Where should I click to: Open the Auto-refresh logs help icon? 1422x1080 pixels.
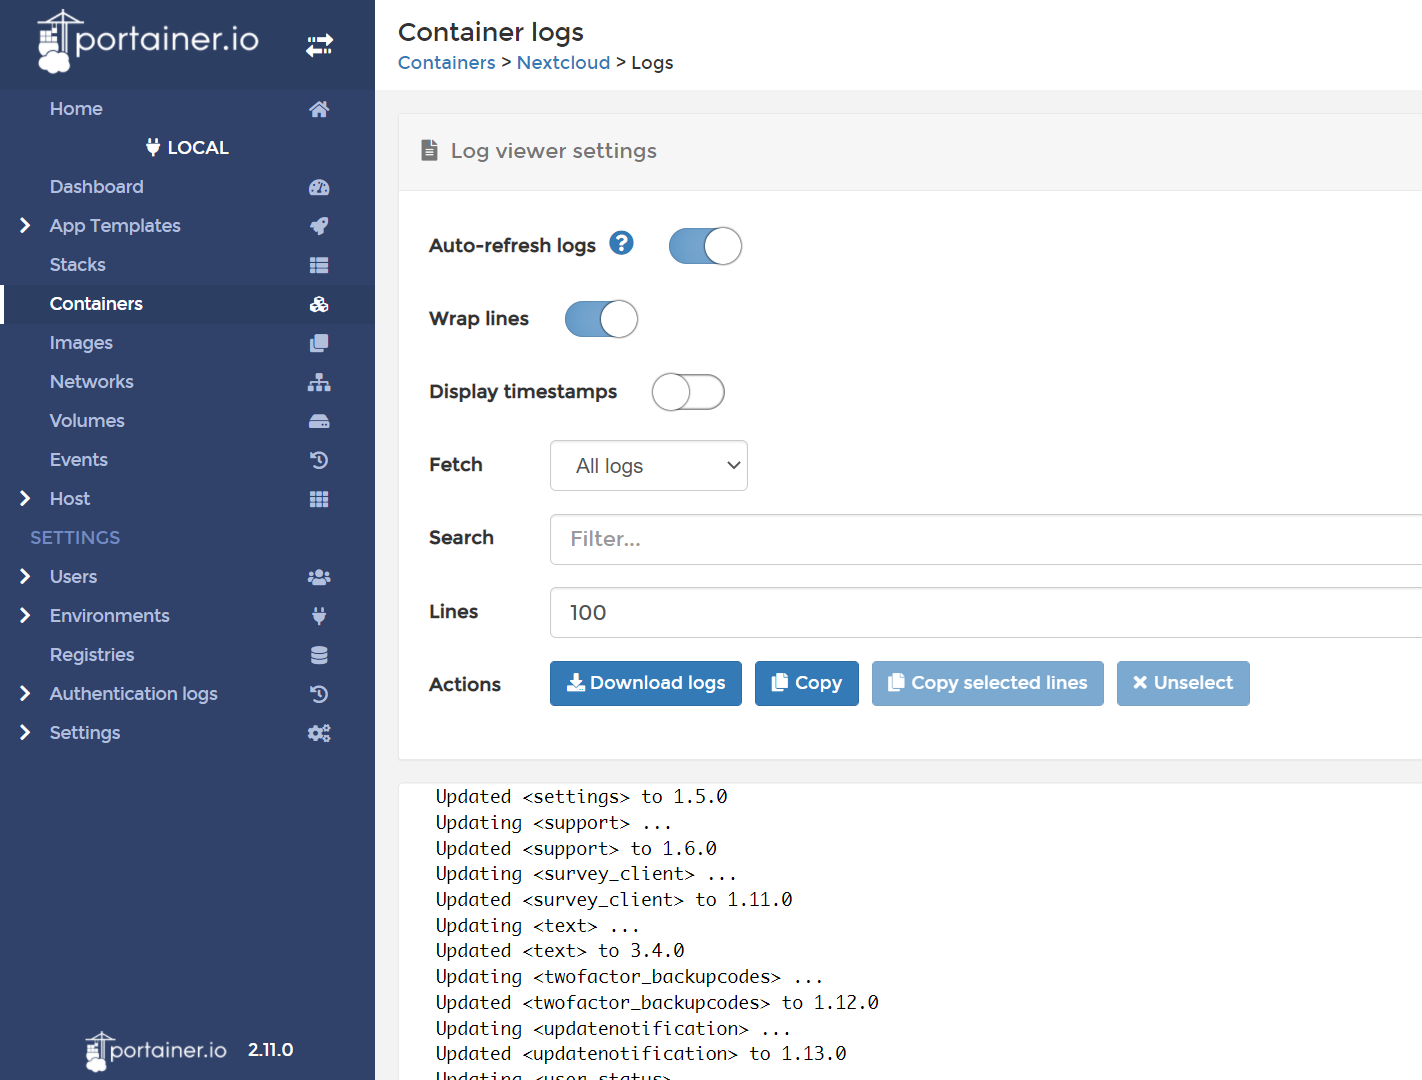(621, 243)
